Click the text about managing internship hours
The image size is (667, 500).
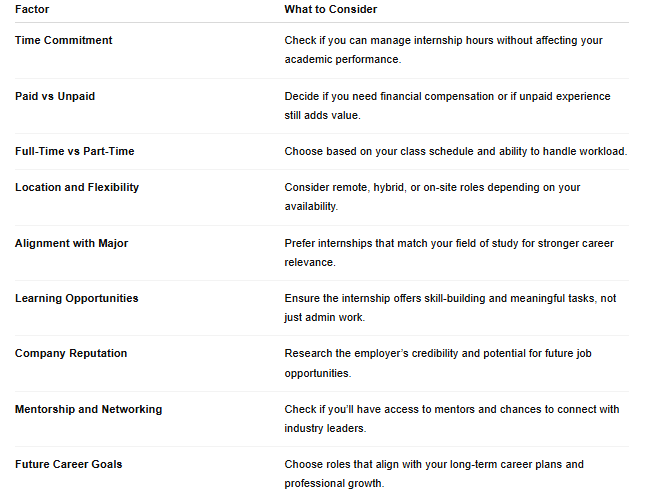click(443, 50)
